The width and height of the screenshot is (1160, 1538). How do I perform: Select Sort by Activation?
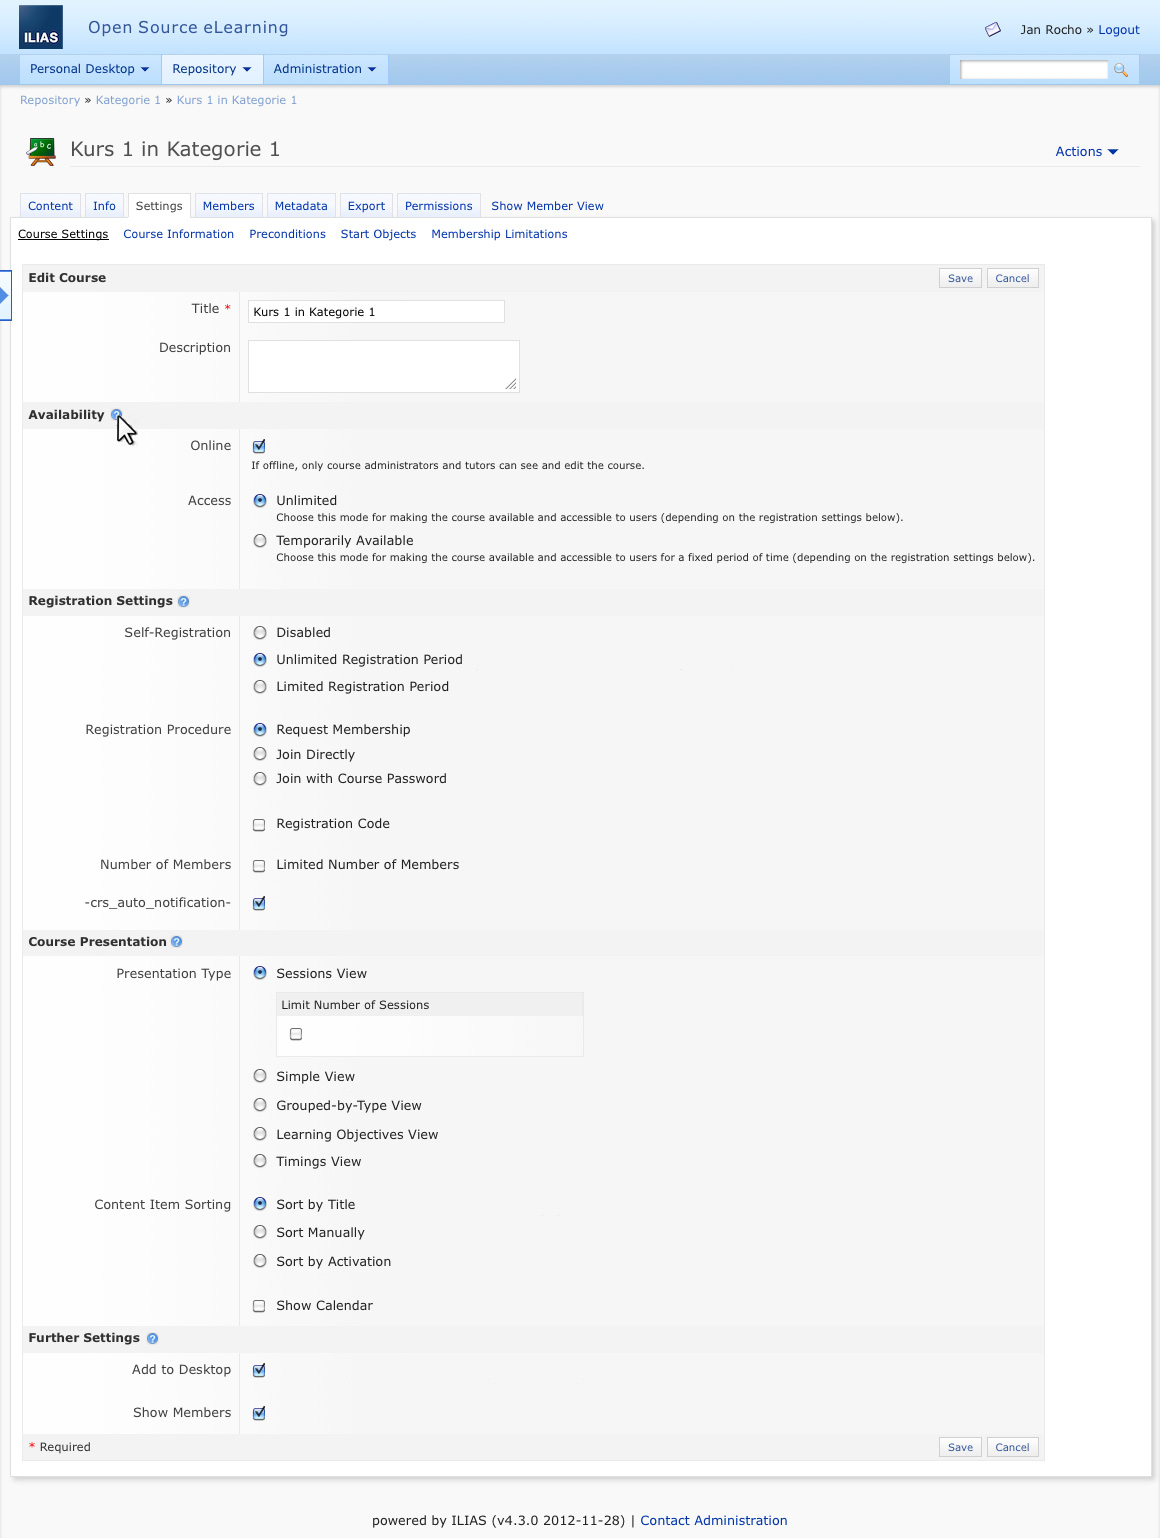point(260,1261)
